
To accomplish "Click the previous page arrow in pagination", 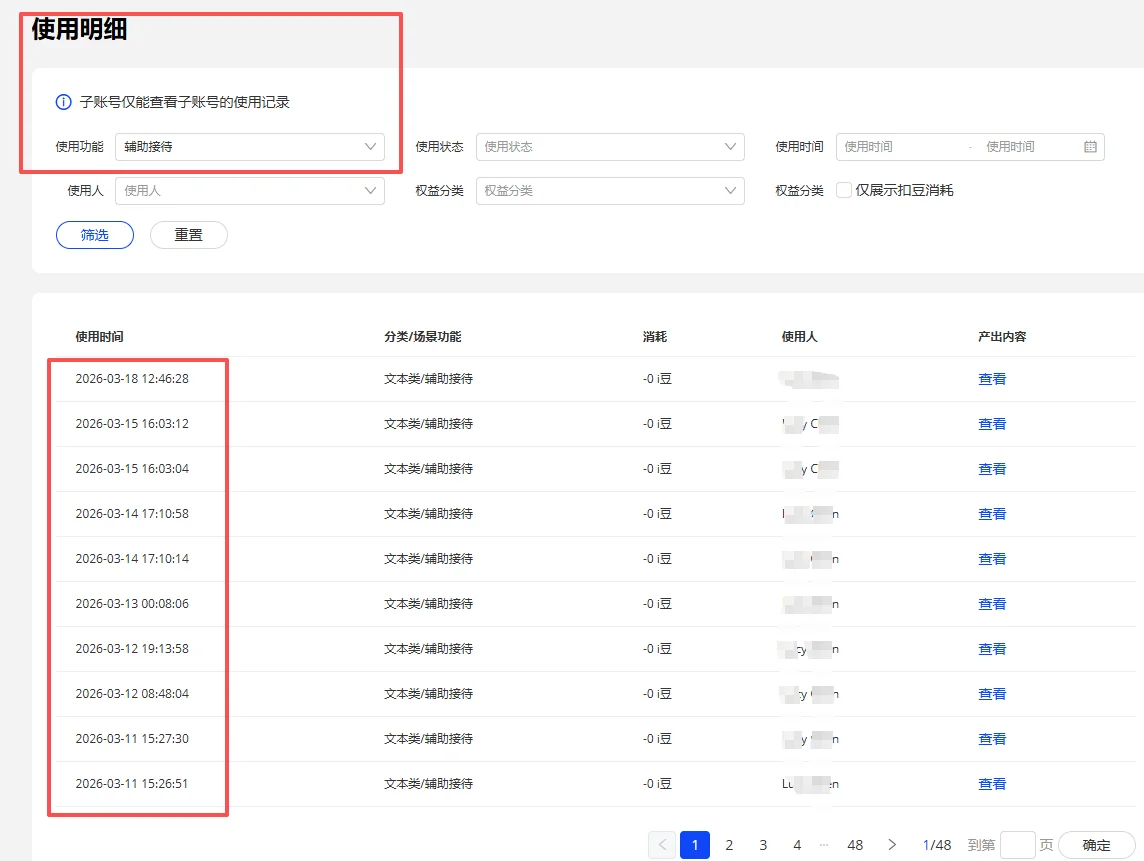I will point(661,845).
